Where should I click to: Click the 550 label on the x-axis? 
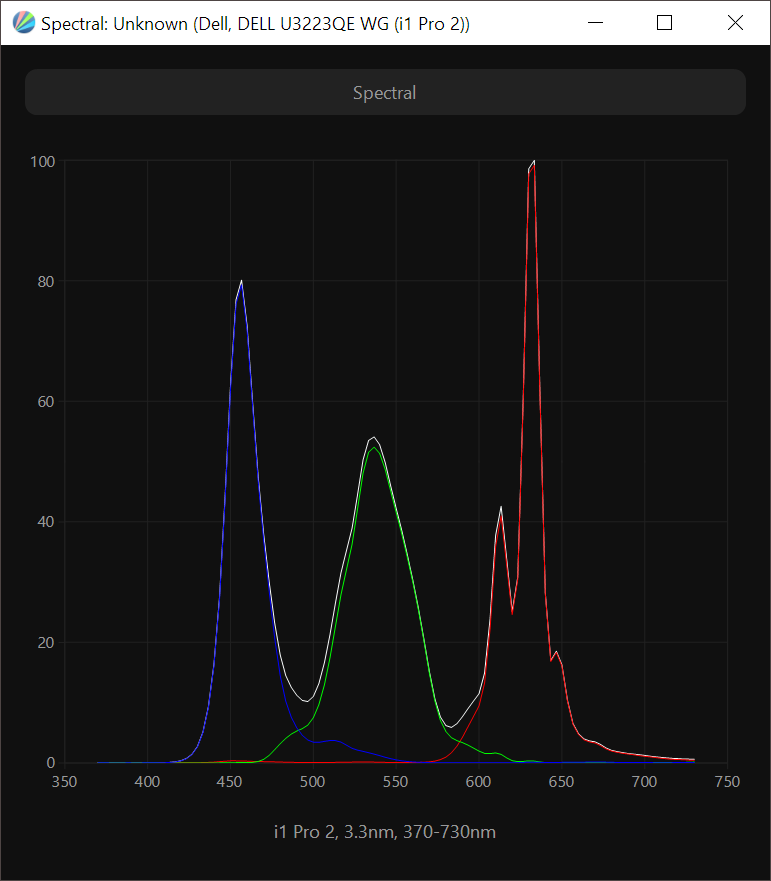[x=396, y=782]
